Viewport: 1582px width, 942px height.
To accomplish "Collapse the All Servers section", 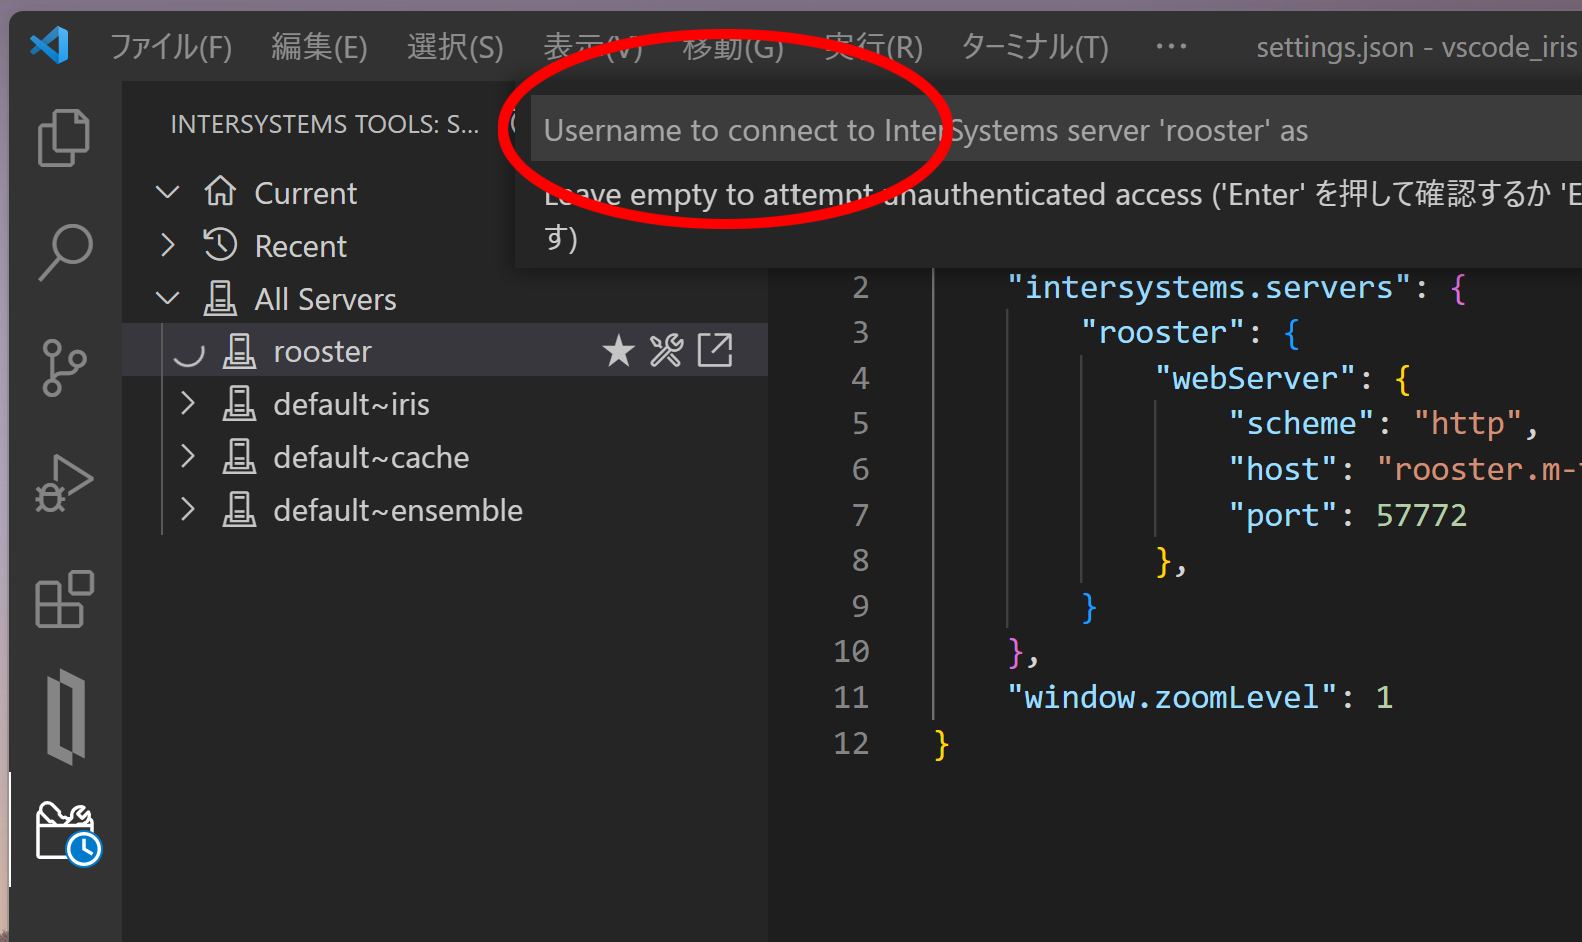I will (168, 299).
